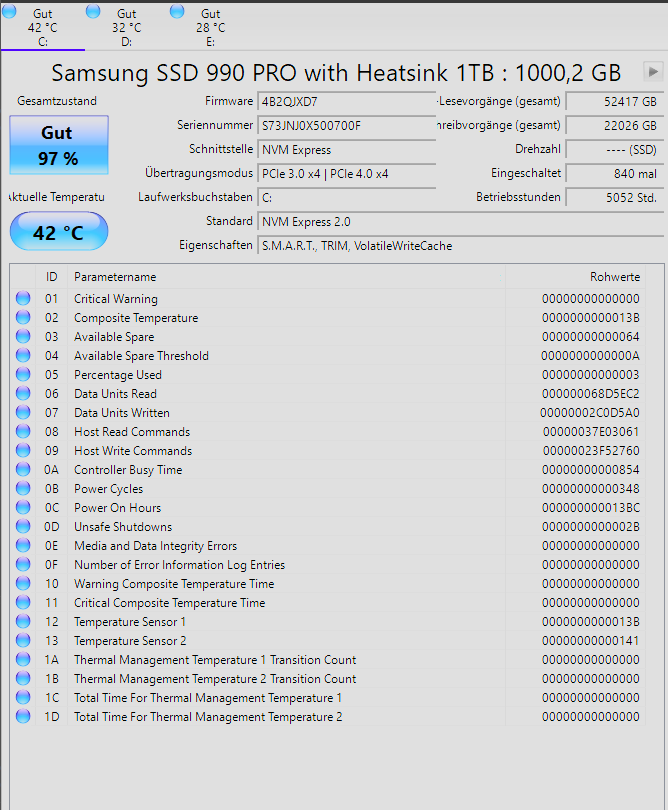Click status orb of Temperature Sensor 1 row

[23, 621]
